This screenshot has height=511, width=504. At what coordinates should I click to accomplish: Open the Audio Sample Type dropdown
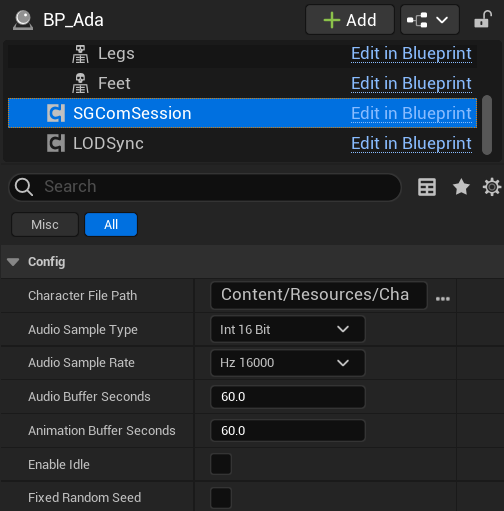(x=288, y=329)
